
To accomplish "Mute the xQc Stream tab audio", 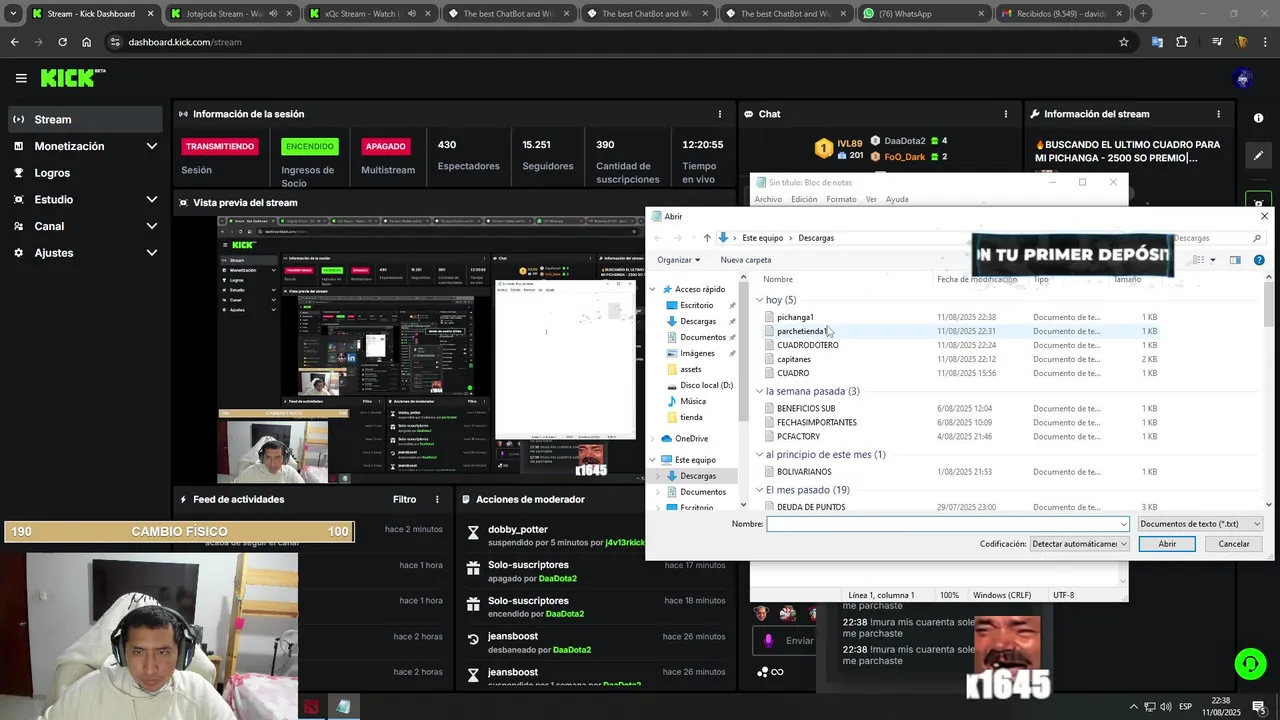I will (x=411, y=14).
